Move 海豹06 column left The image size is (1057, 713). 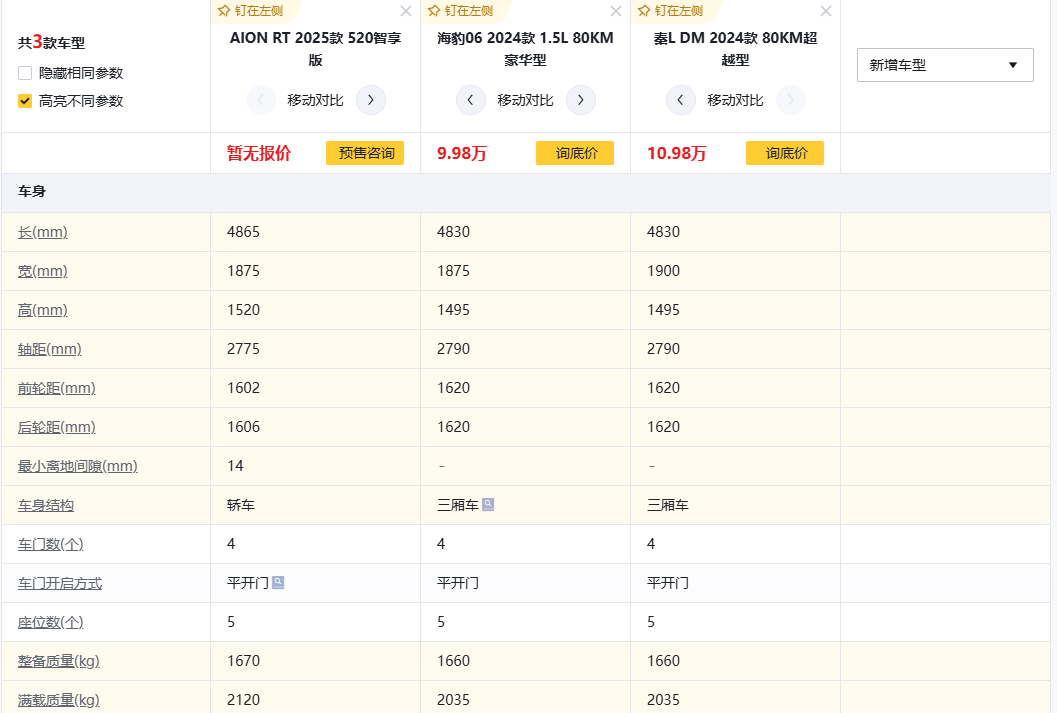click(x=471, y=100)
